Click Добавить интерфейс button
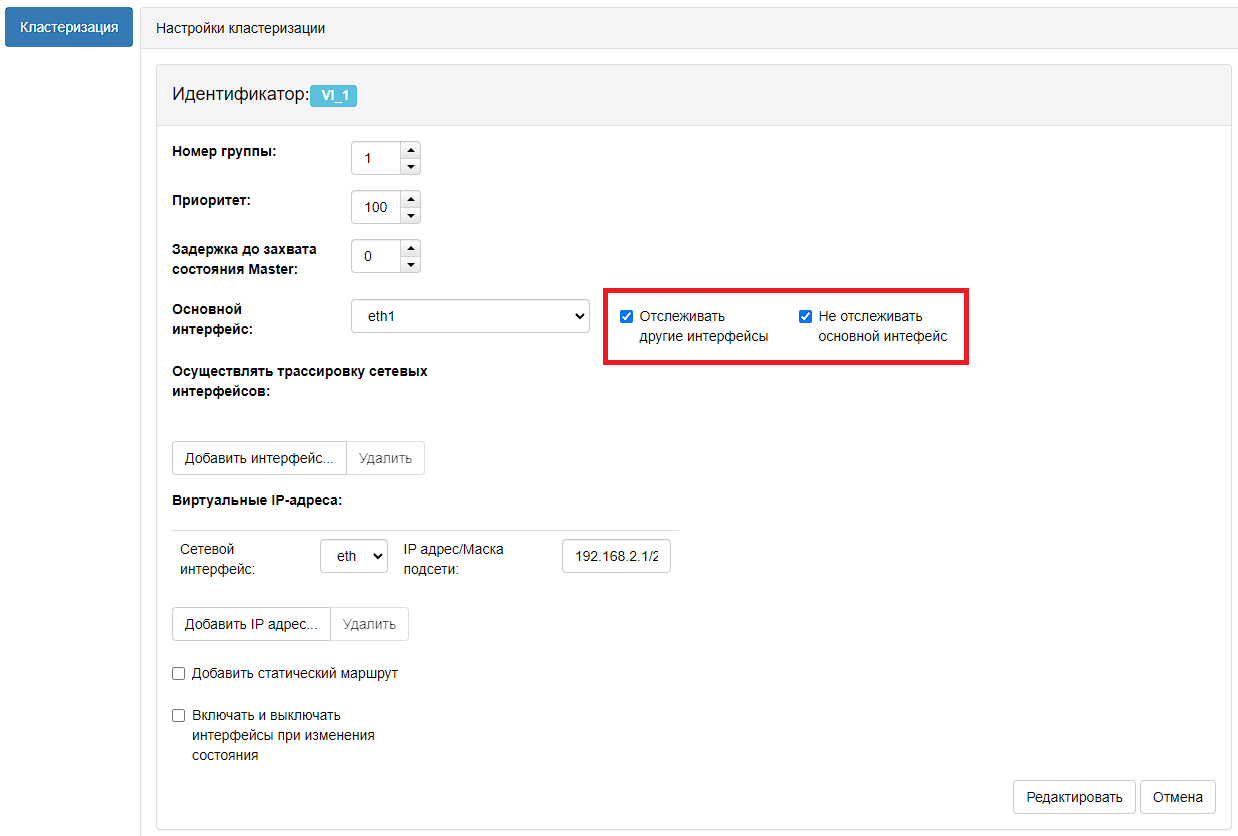Screen dimensions: 1238x836 click(259, 458)
